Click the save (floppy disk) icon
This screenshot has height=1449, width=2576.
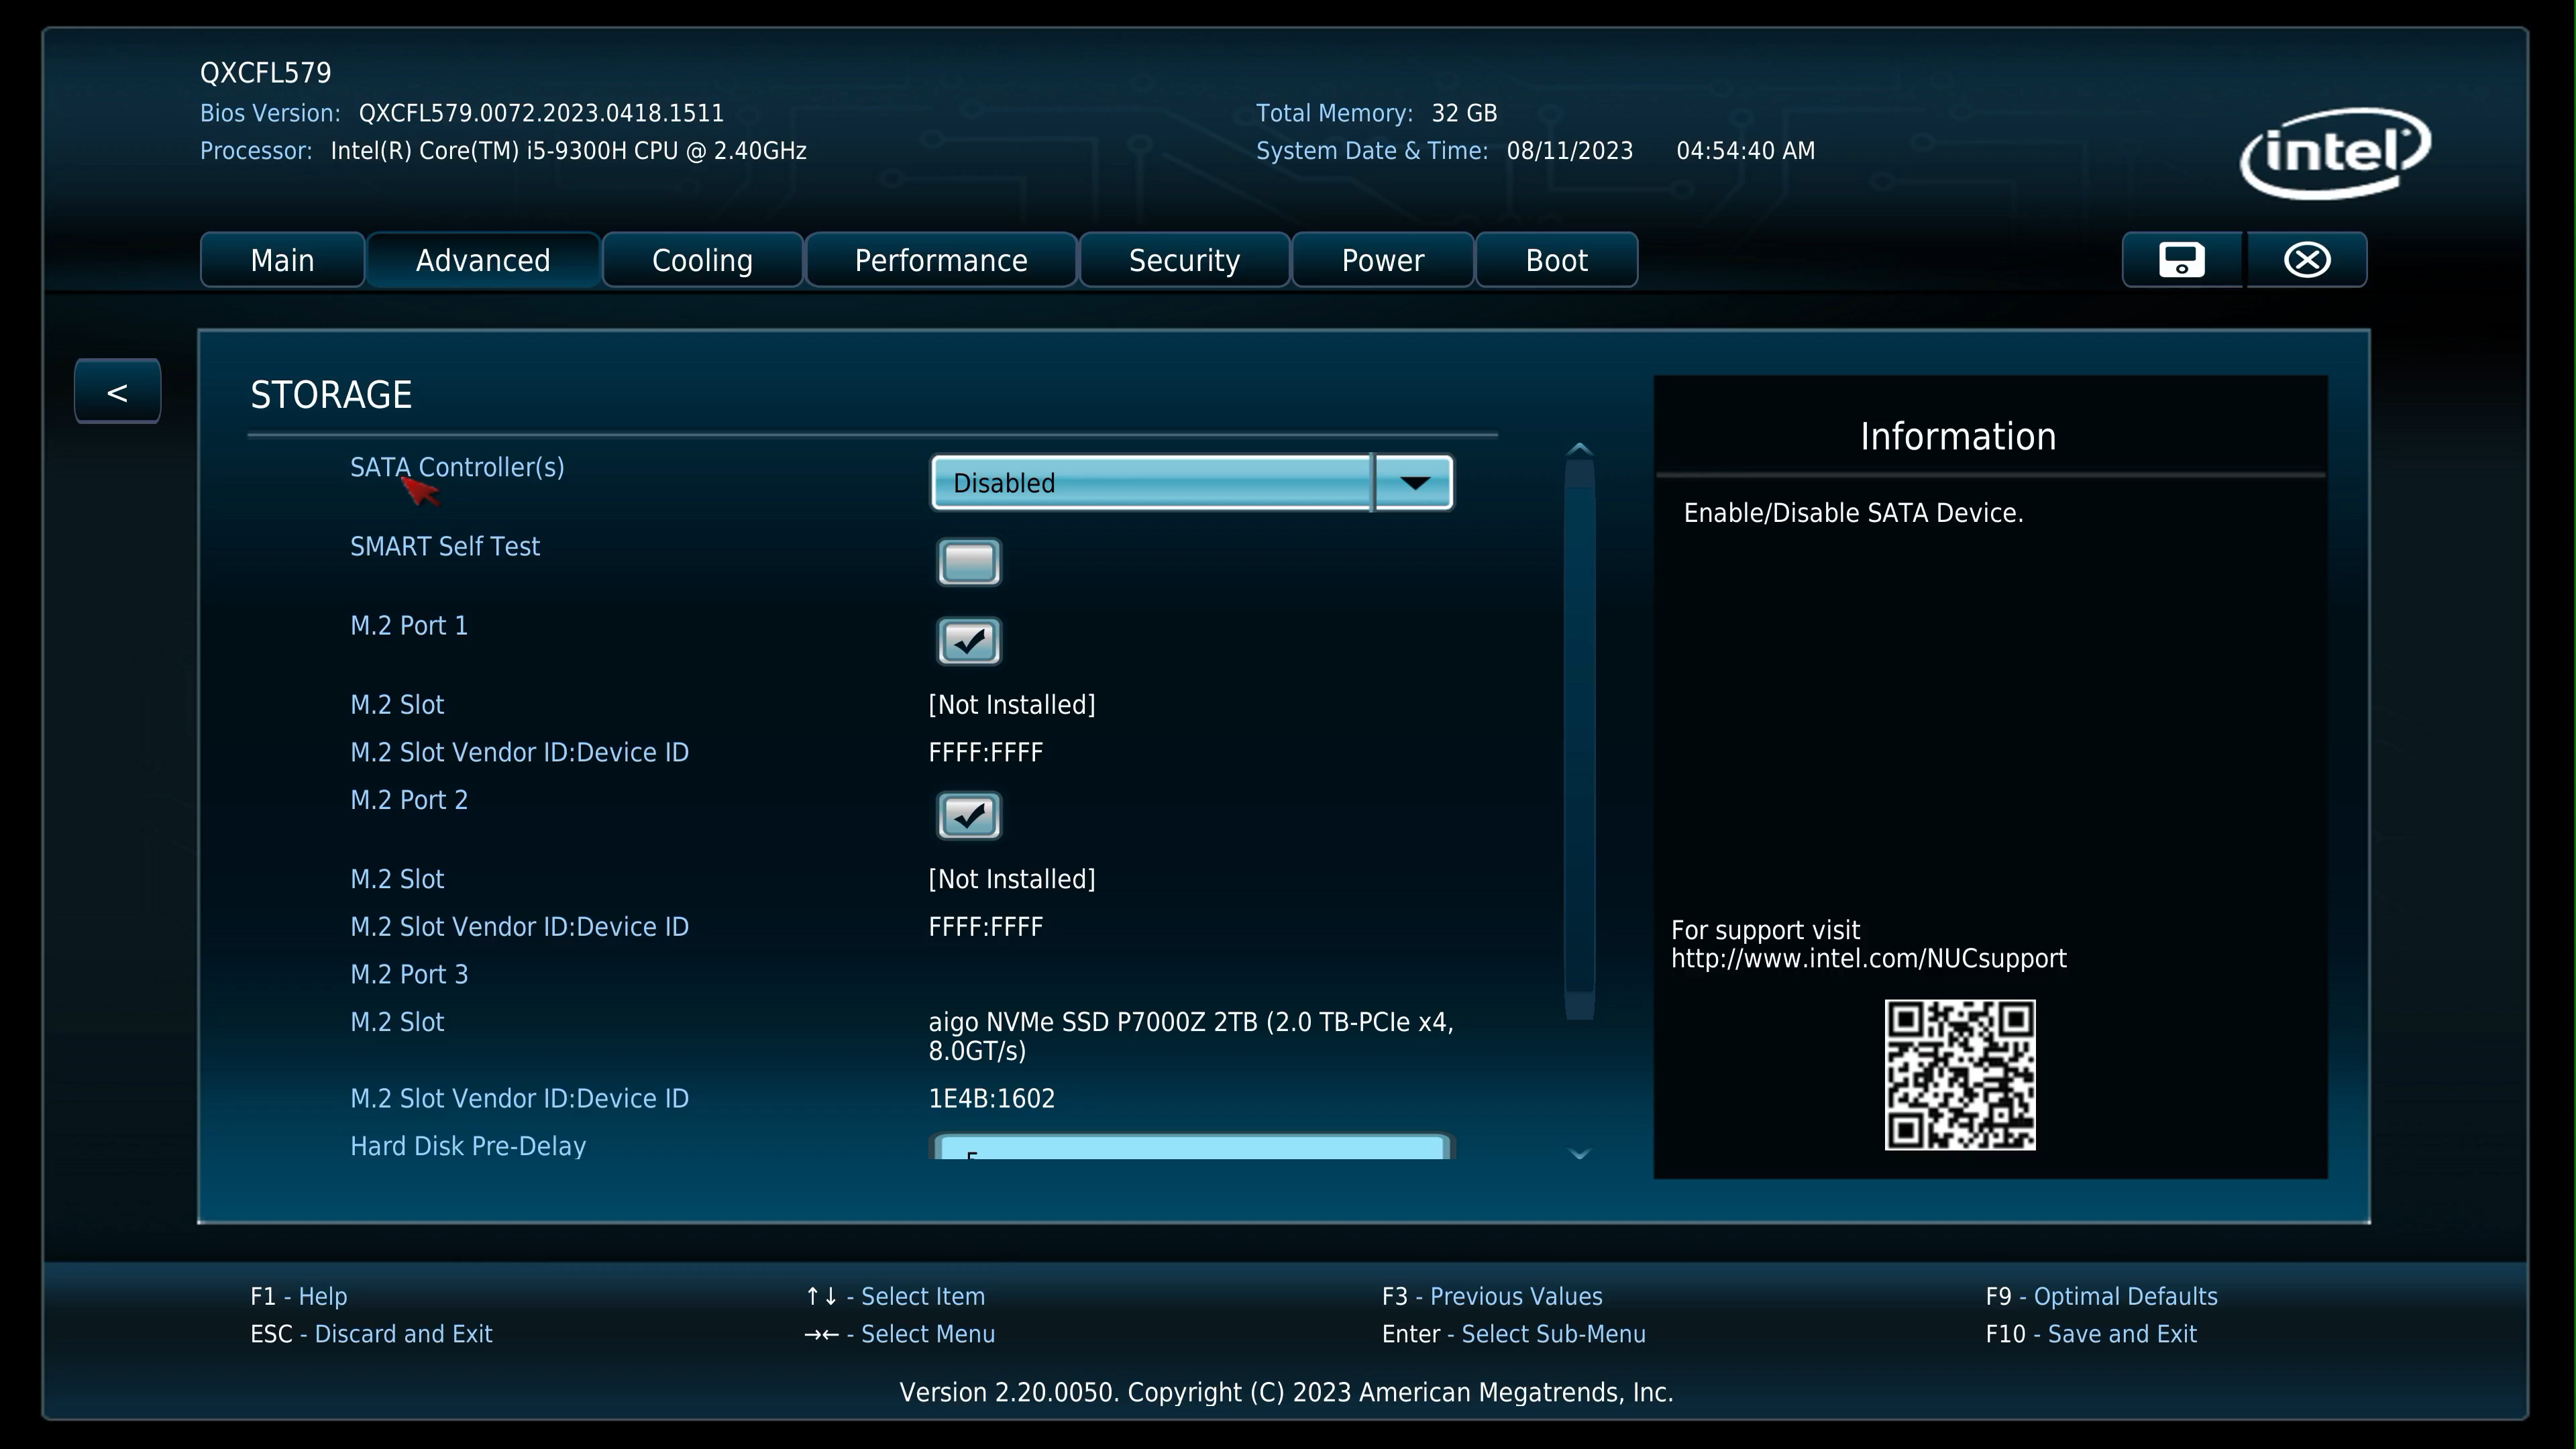pos(2181,260)
